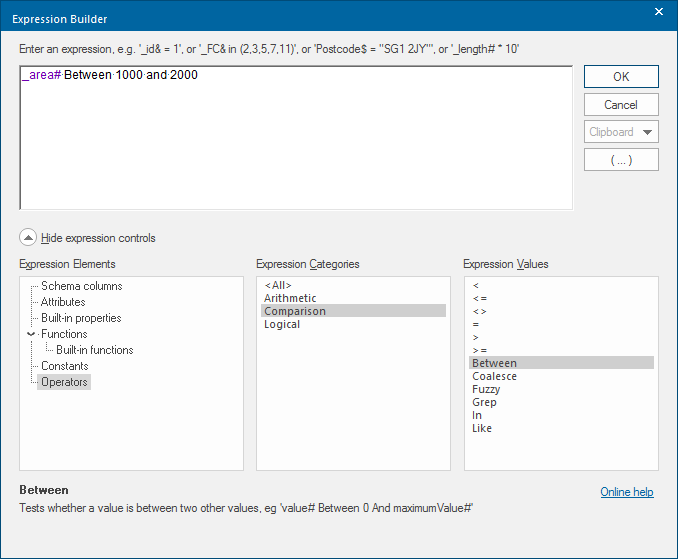Pick Constants in the elements tree

(x=64, y=366)
